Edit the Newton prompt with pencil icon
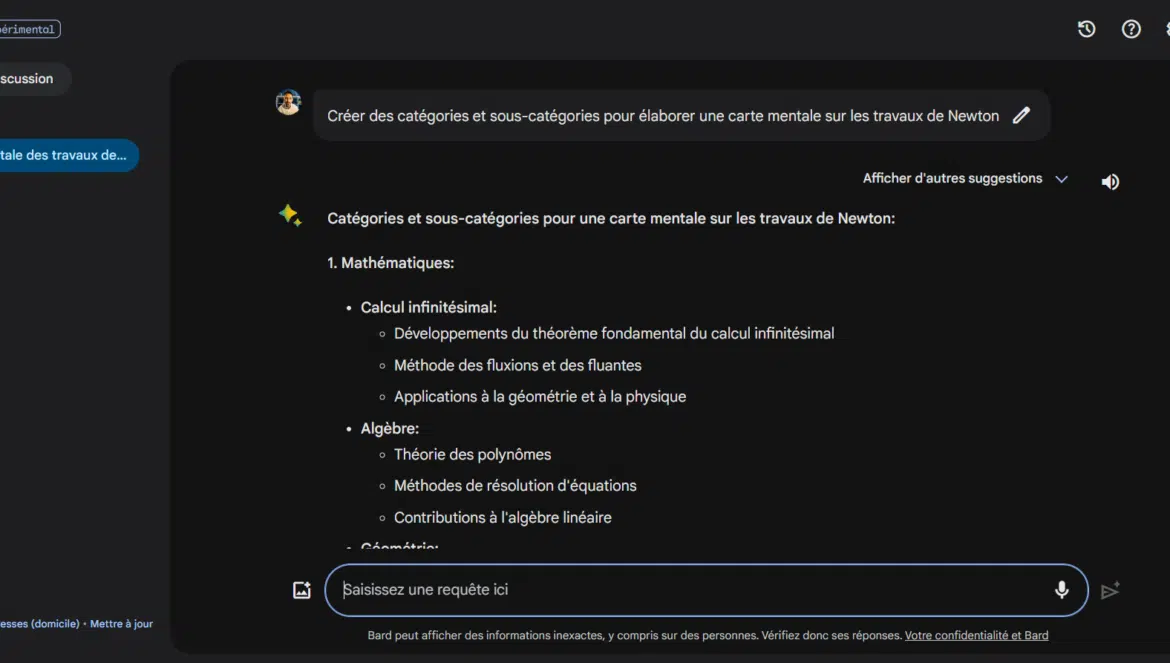This screenshot has height=663, width=1170. pyautogui.click(x=1021, y=116)
